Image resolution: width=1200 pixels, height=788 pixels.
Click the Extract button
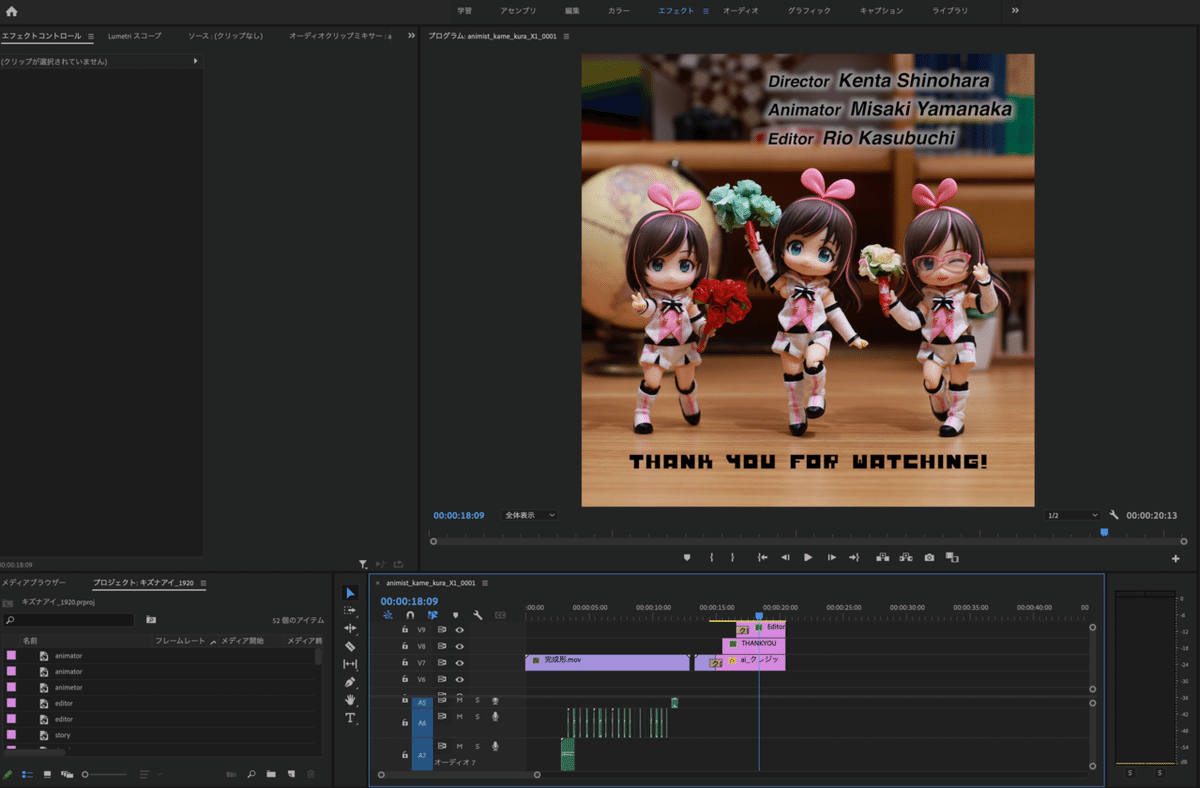(x=906, y=557)
